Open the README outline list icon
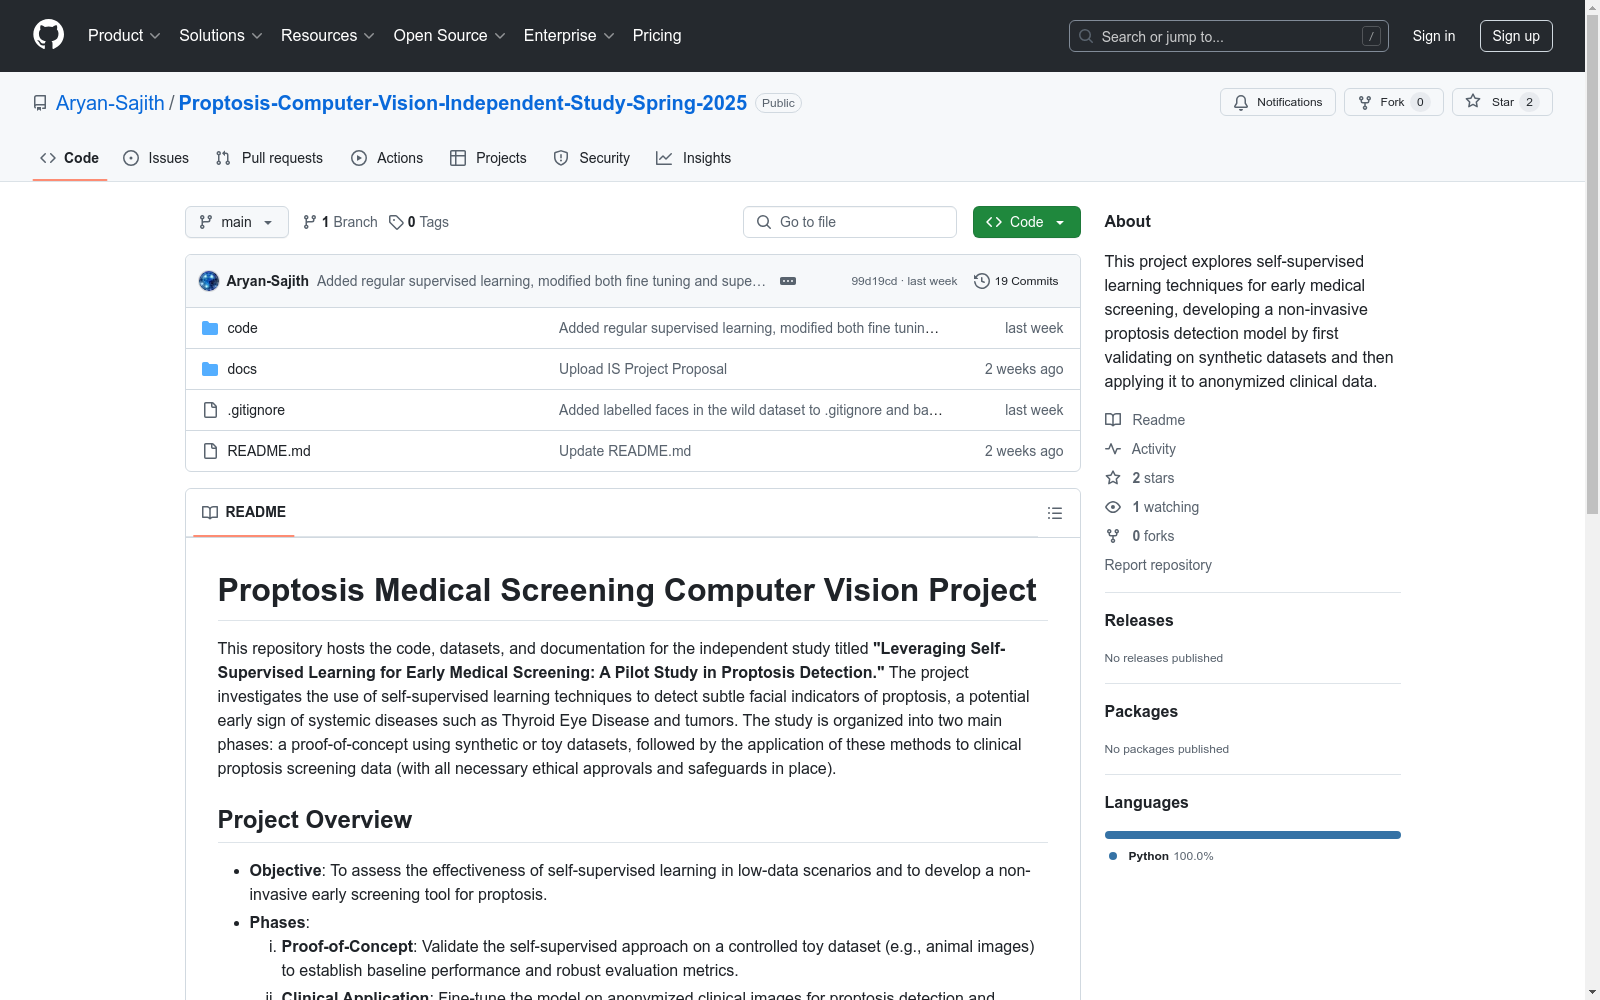Screen dimensions: 1600x1000 click(x=1054, y=513)
